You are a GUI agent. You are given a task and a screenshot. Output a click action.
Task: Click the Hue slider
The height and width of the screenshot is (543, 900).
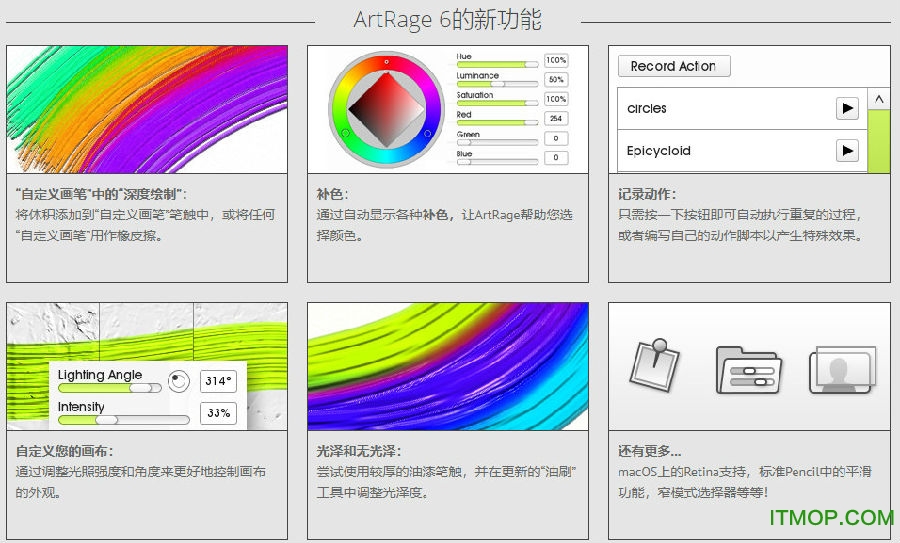497,64
